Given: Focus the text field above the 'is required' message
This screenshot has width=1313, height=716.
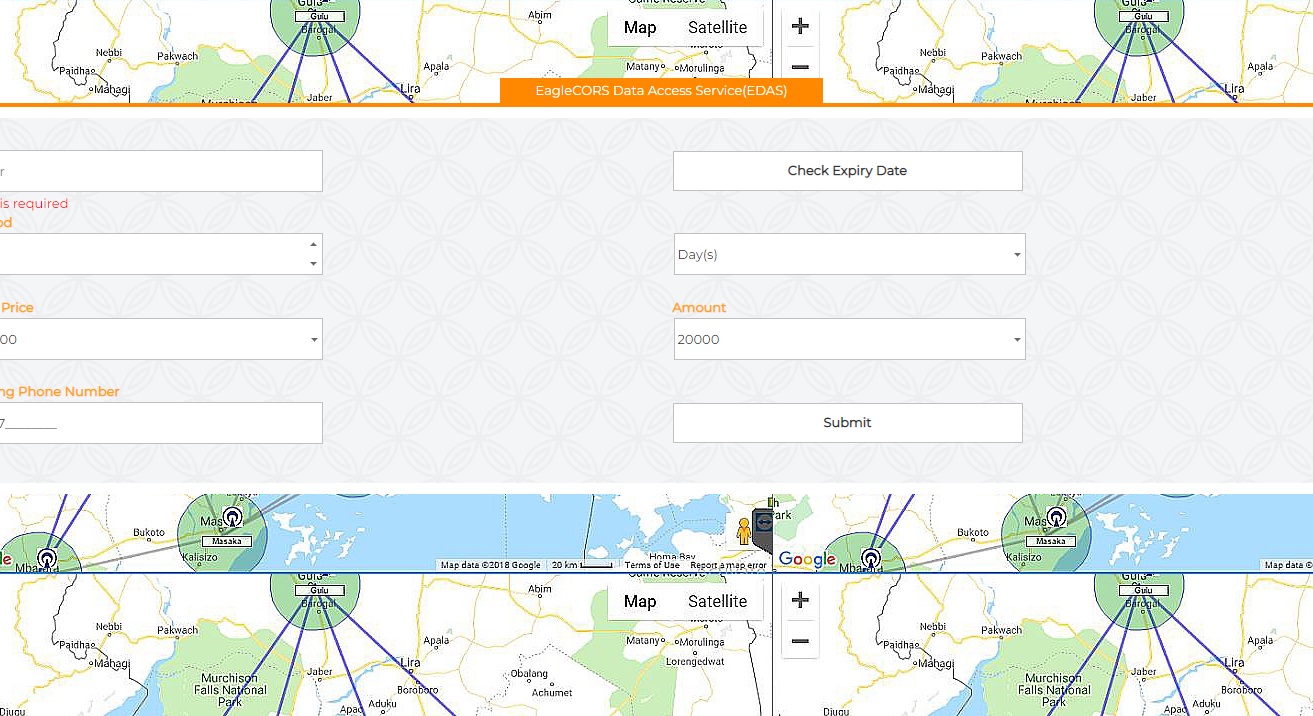Looking at the screenshot, I should pyautogui.click(x=160, y=171).
